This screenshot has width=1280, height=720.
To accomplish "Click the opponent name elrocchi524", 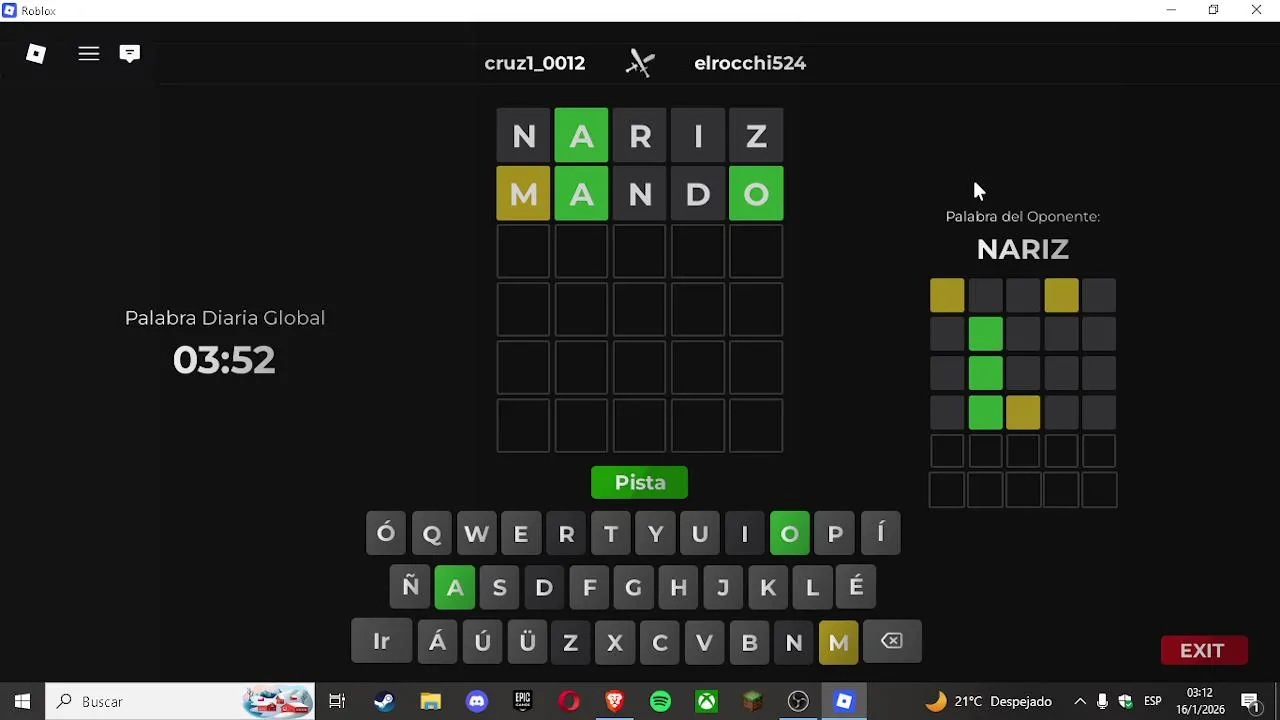I will click(750, 63).
